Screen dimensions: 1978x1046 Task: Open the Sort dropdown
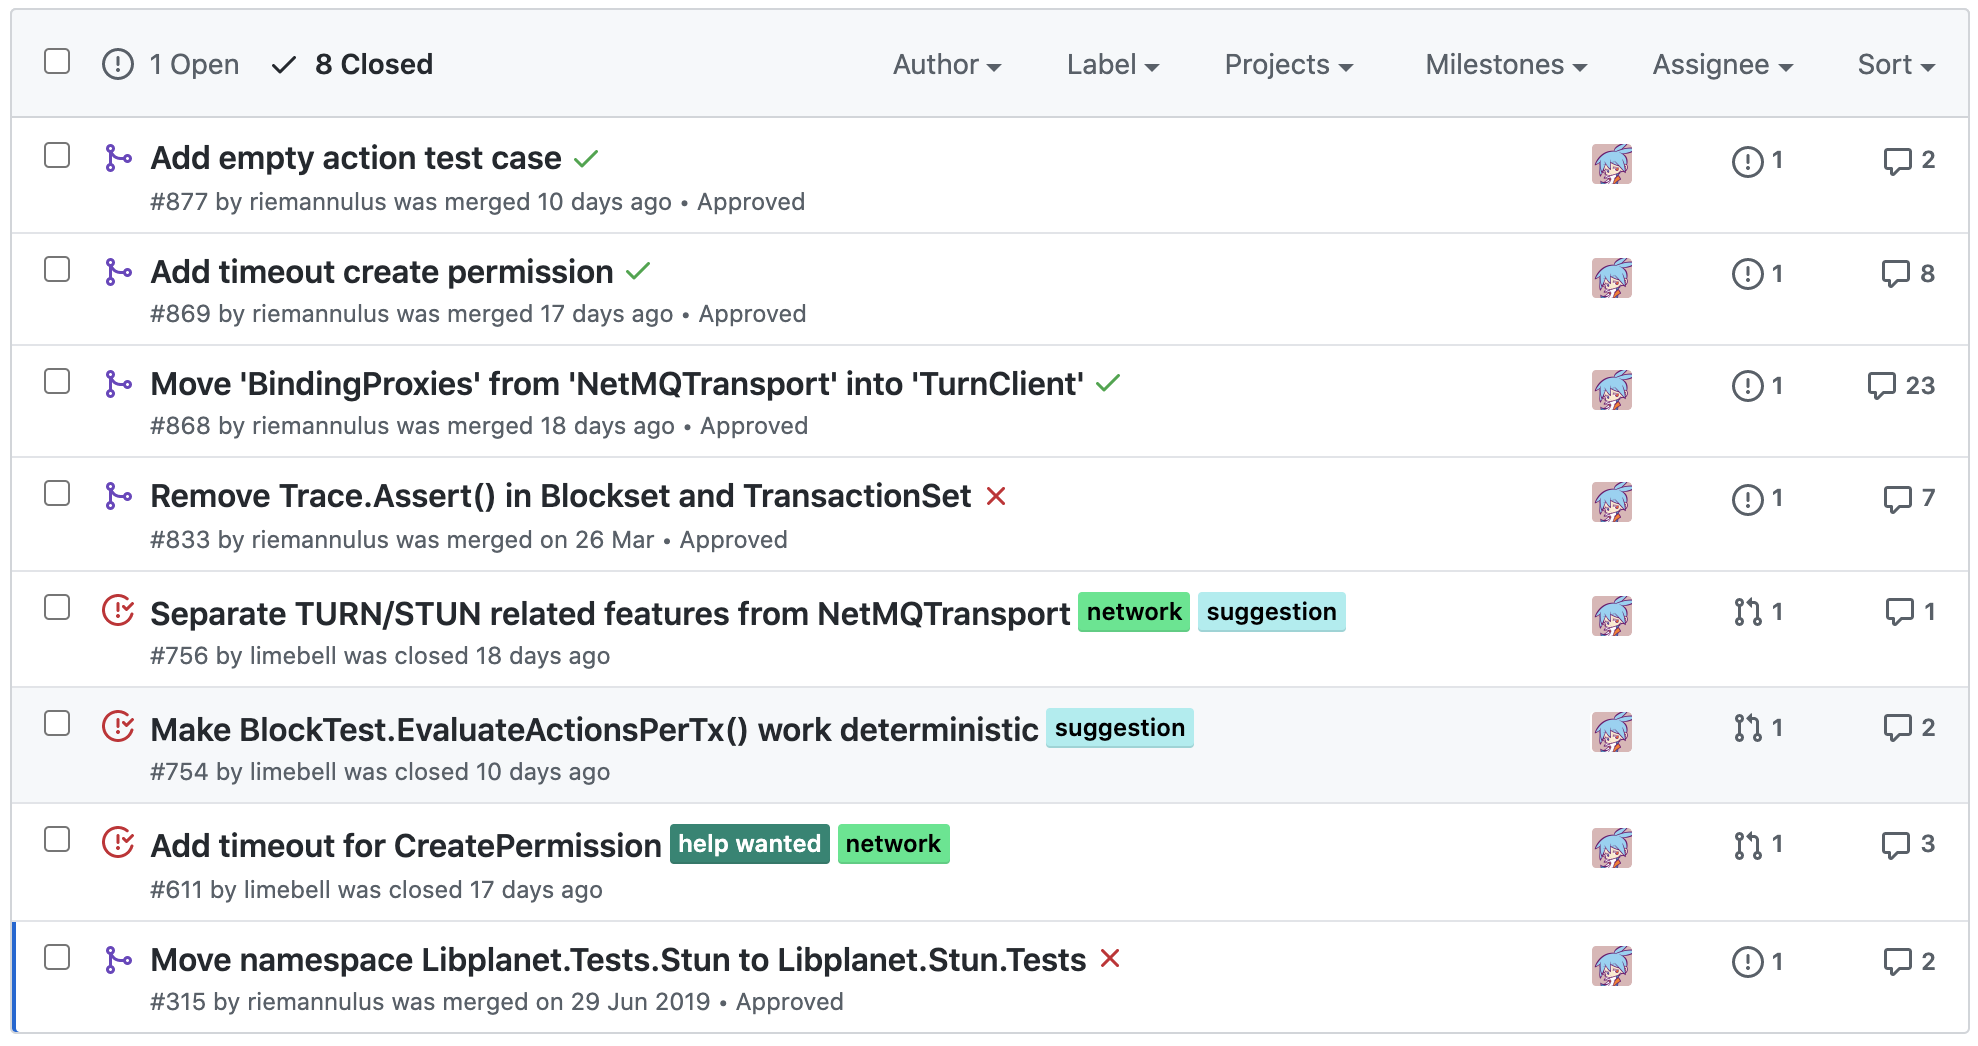(1897, 65)
